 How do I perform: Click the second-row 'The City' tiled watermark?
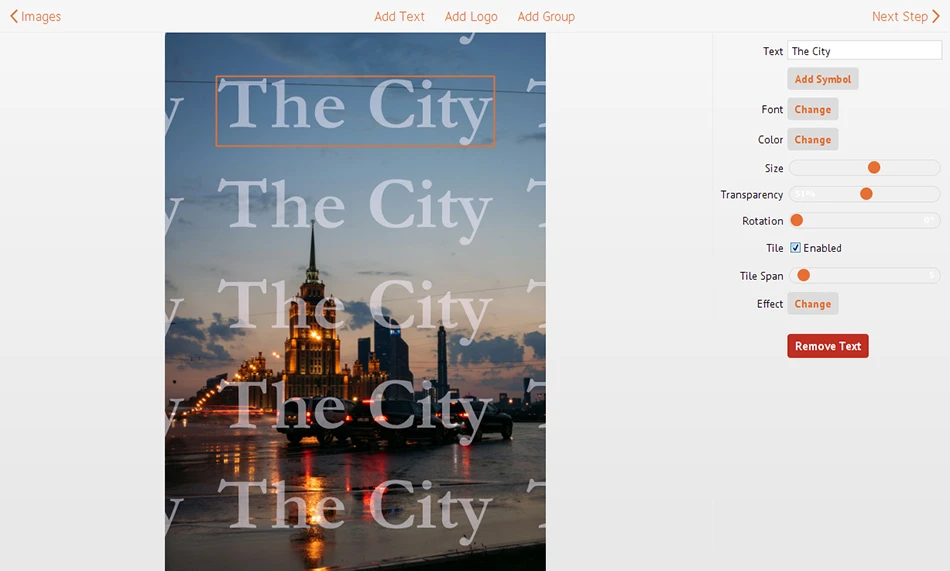[x=355, y=208]
